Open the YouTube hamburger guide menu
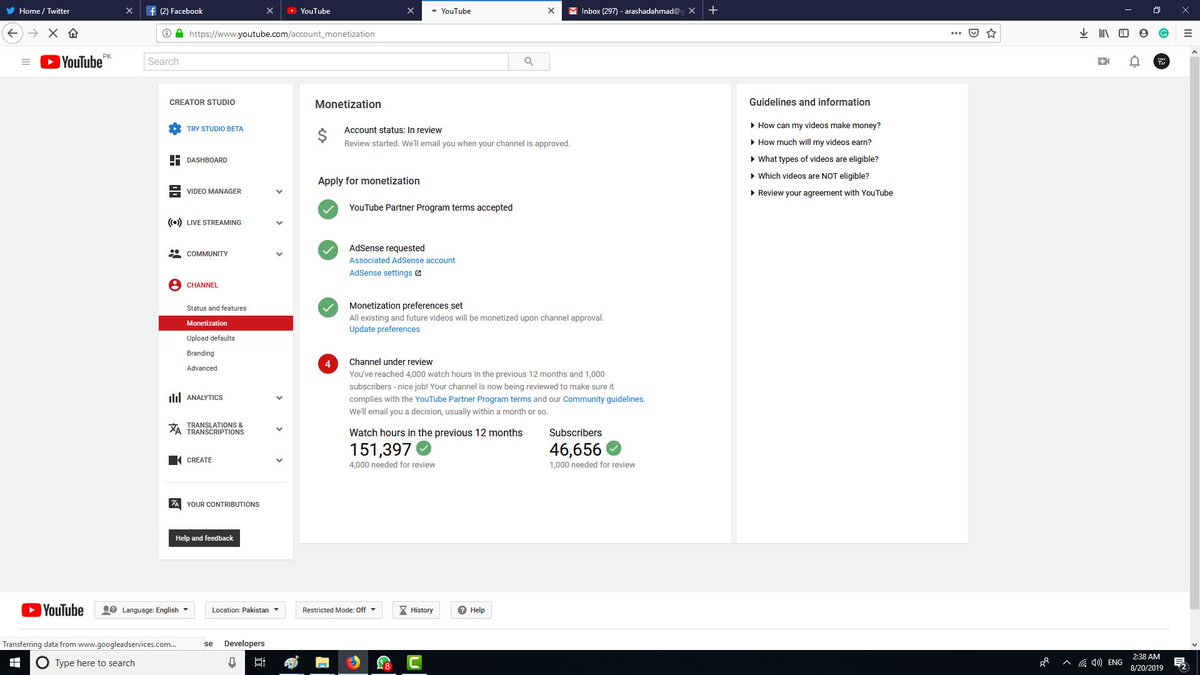 point(25,62)
